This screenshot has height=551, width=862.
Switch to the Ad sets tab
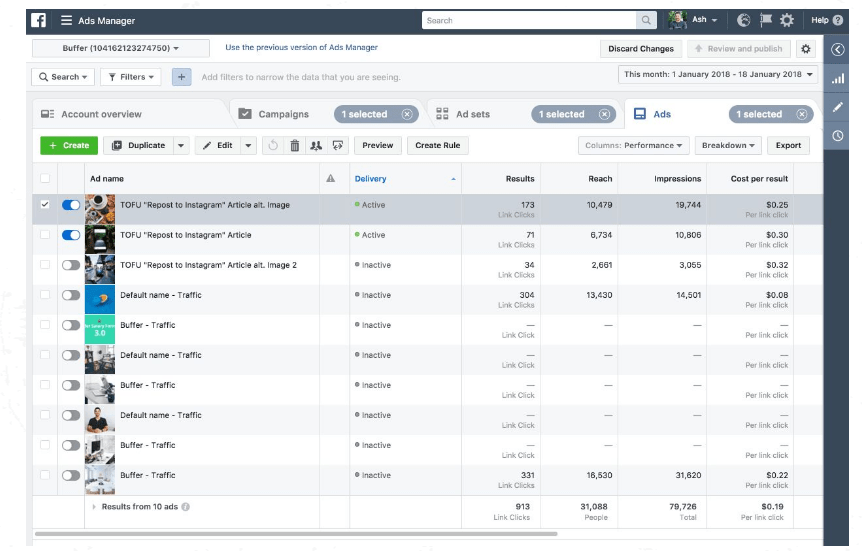pyautogui.click(x=473, y=115)
